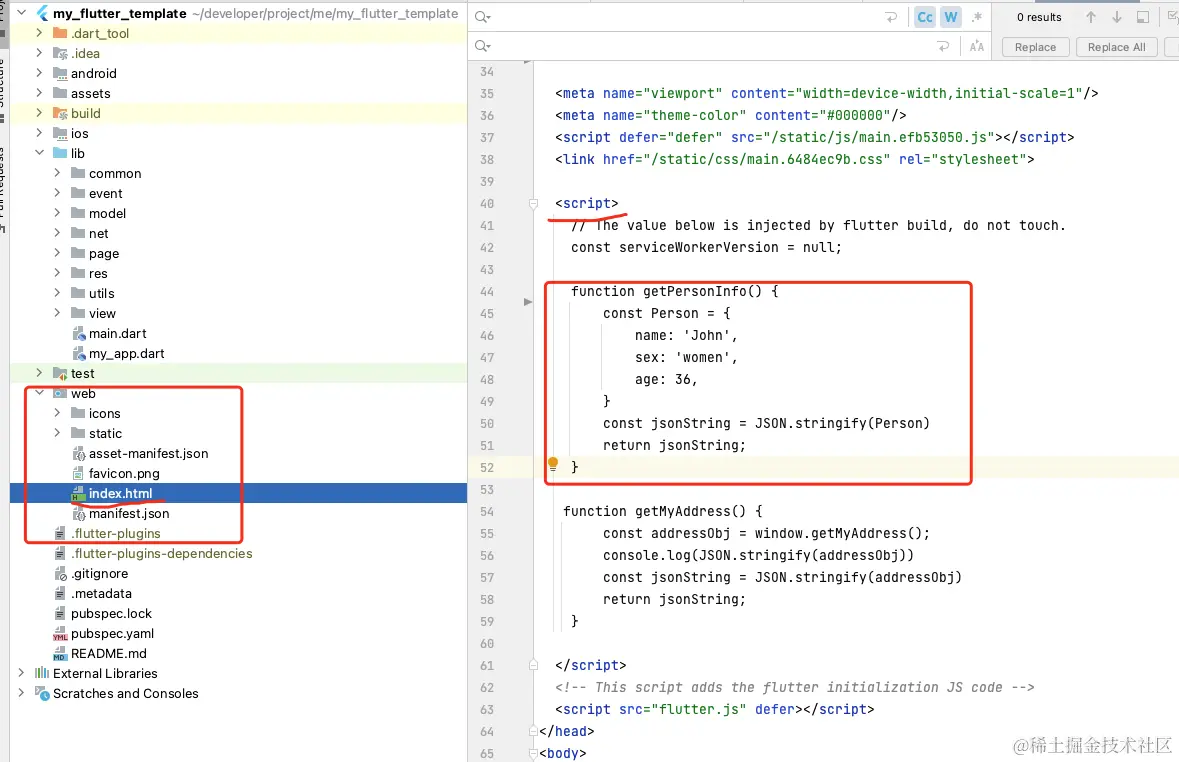
Task: Toggle Preserve Case (AA) replace option
Action: [x=977, y=47]
